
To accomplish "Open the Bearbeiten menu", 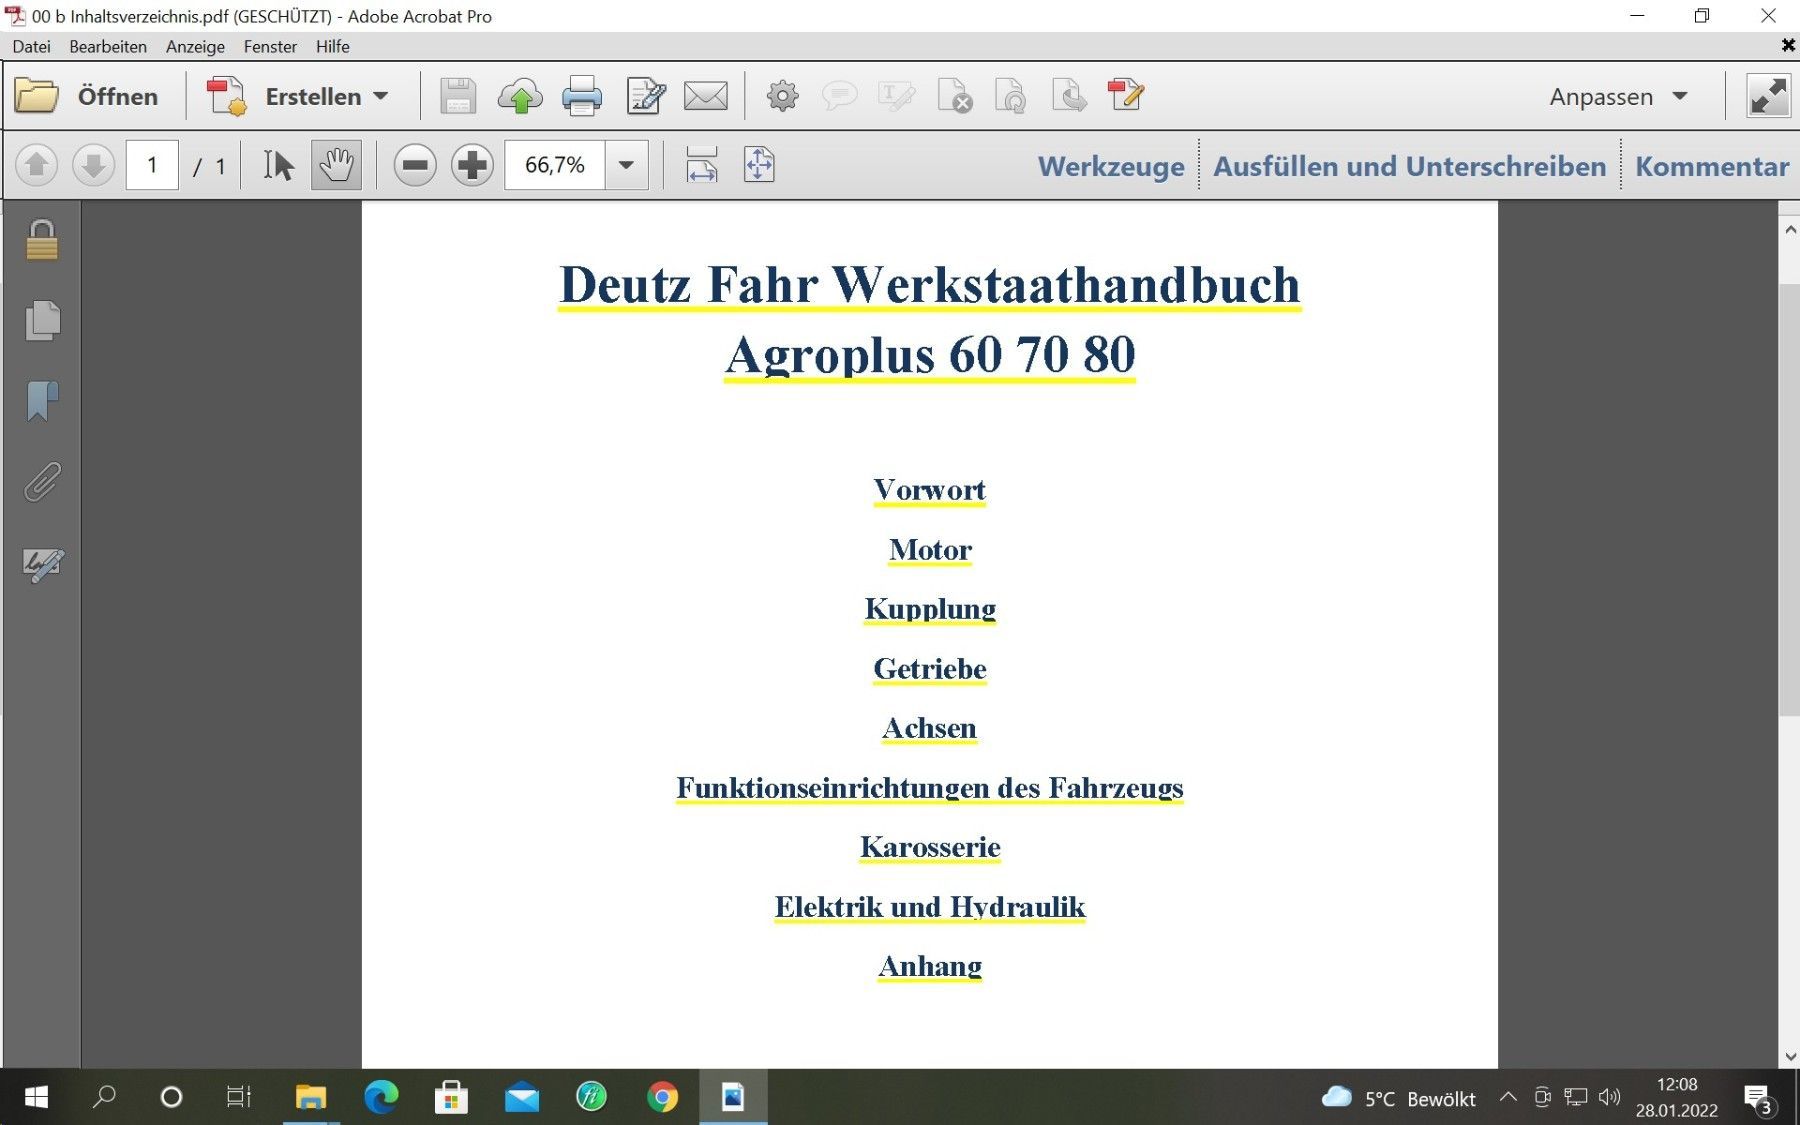I will (x=107, y=46).
